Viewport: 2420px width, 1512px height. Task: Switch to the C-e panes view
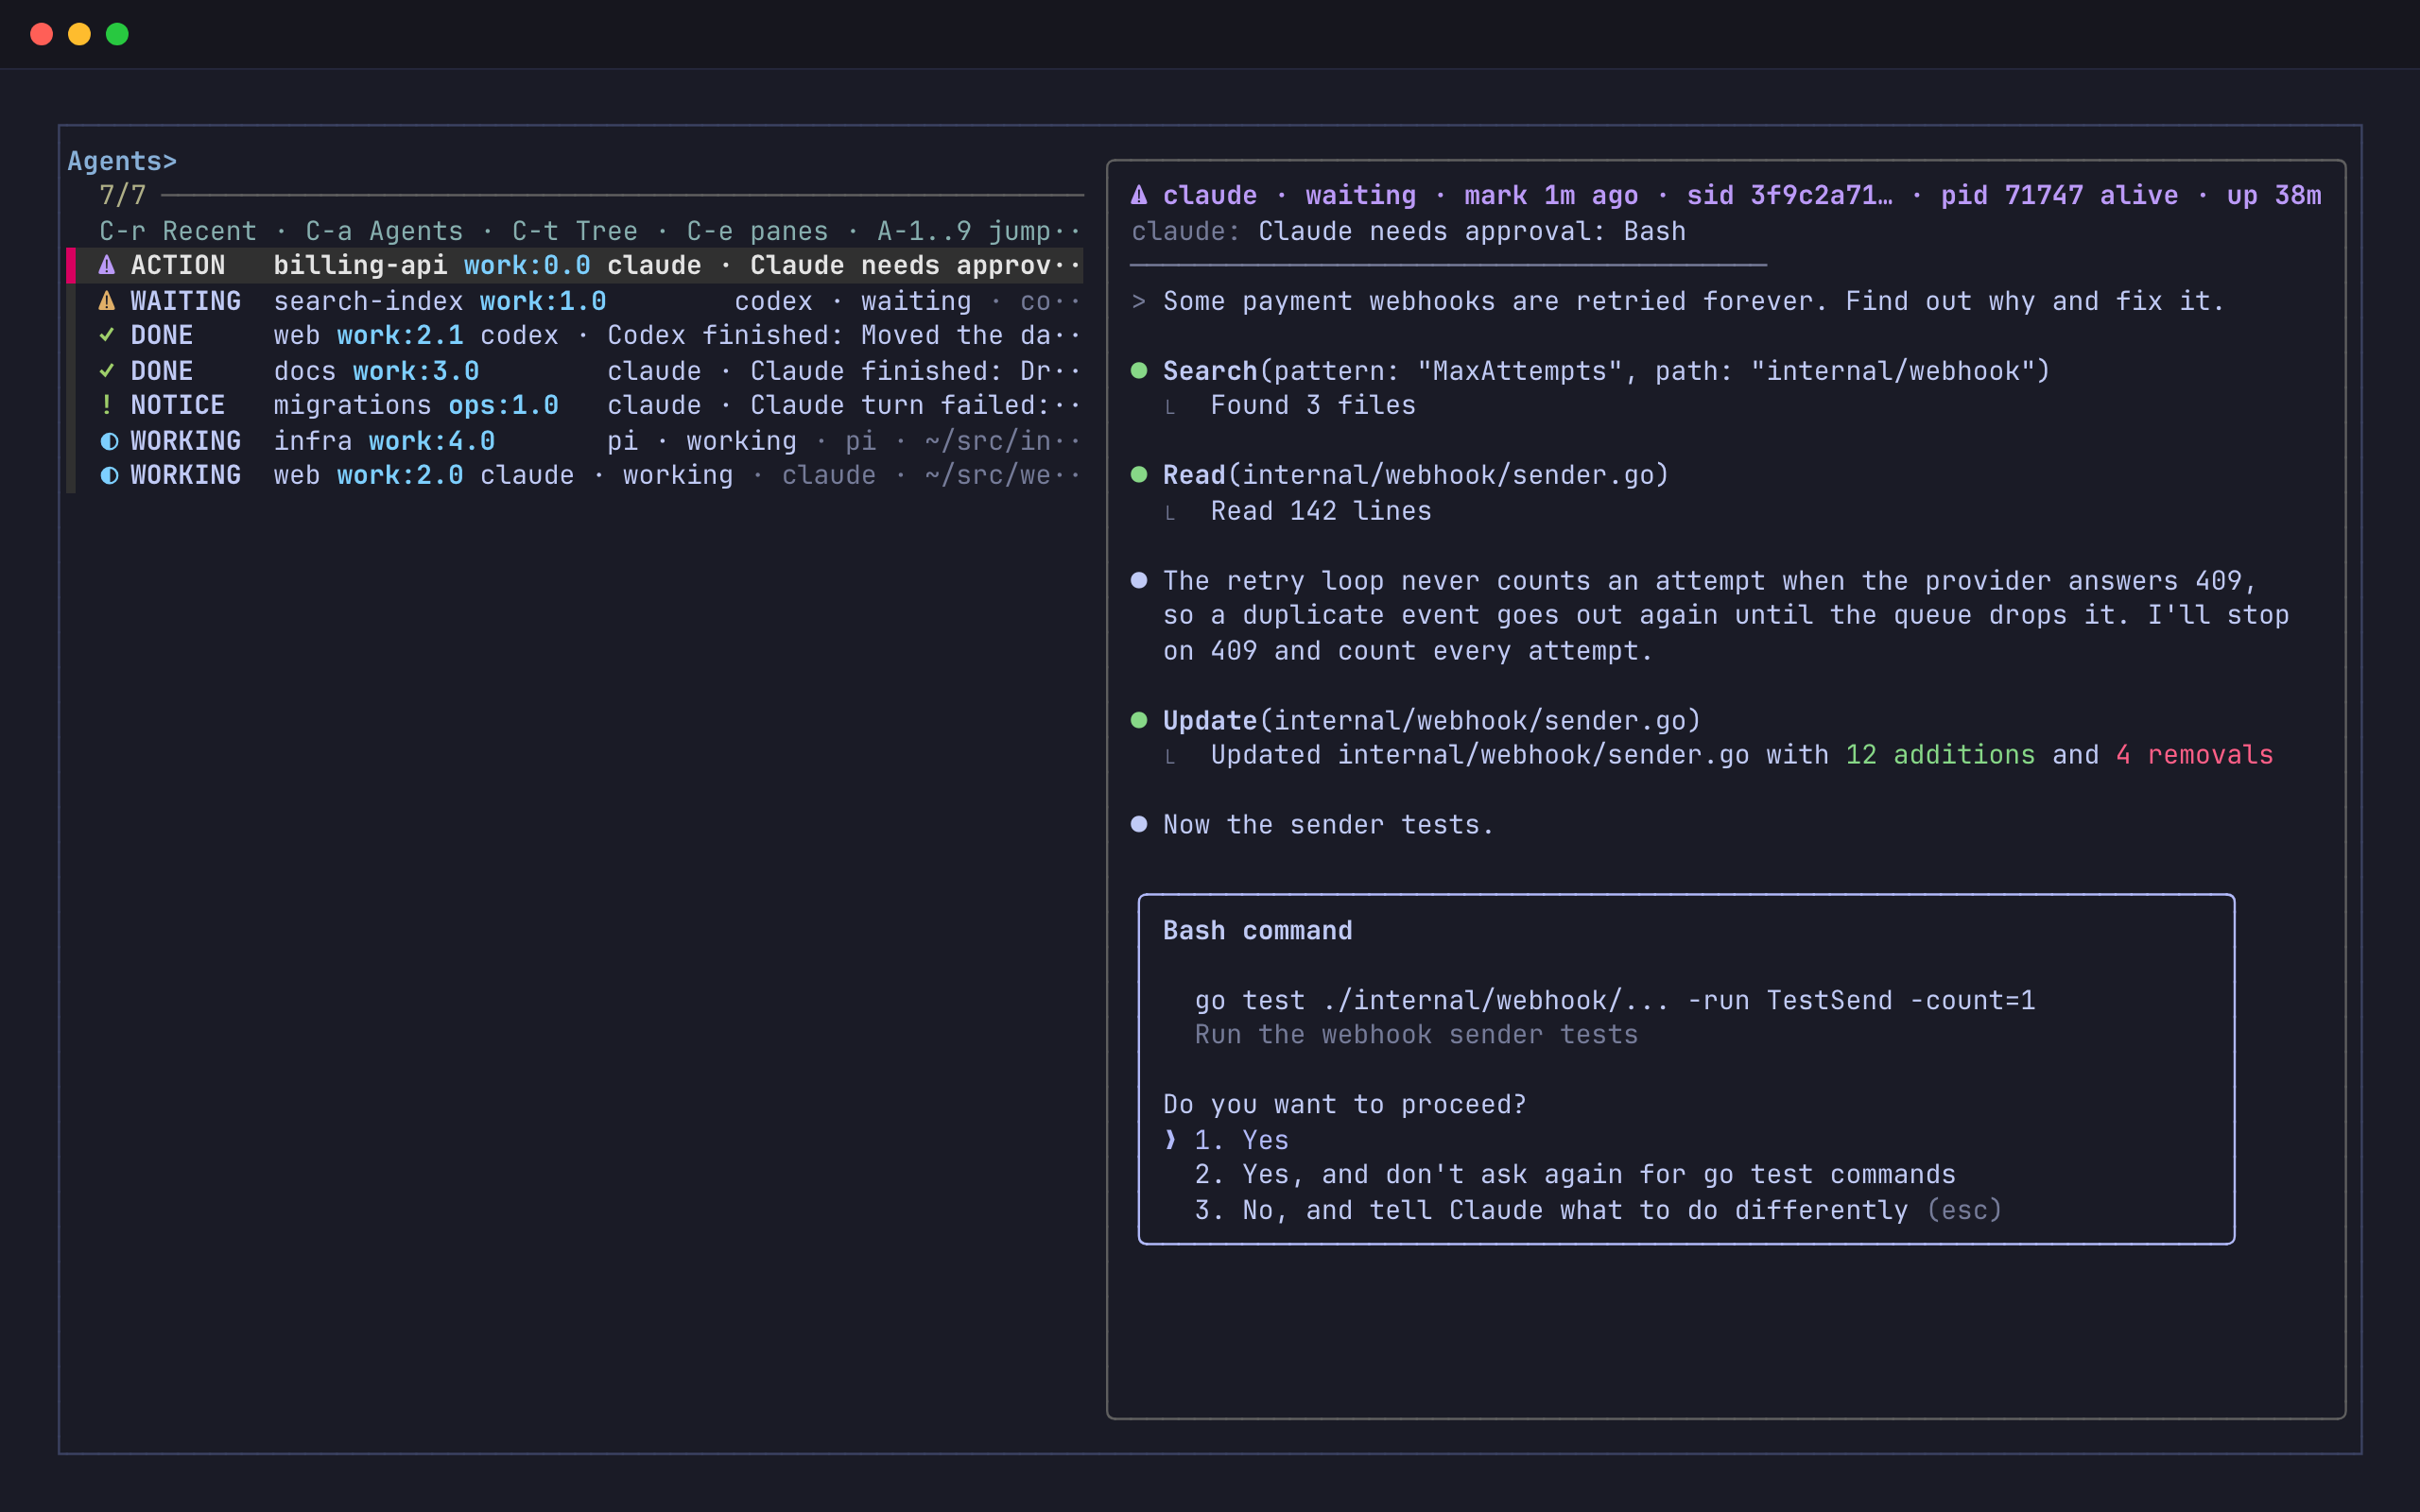coord(758,231)
